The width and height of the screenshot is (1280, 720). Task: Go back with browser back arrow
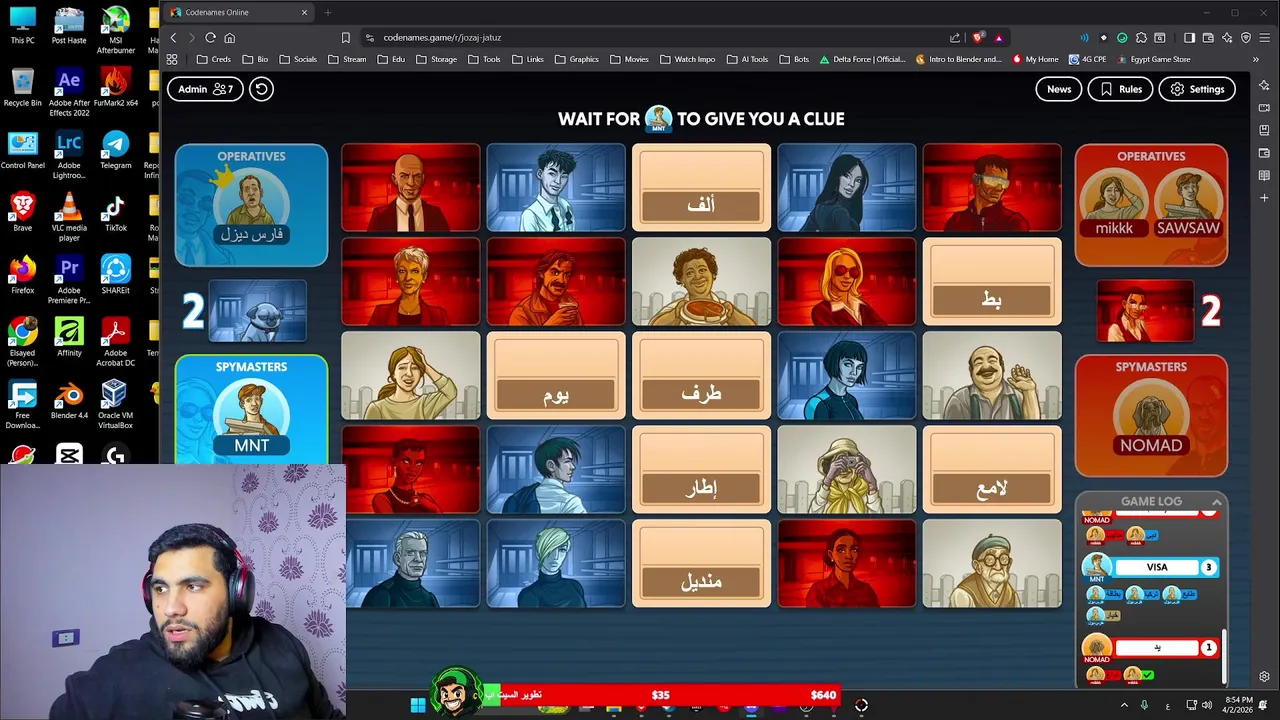click(x=173, y=38)
